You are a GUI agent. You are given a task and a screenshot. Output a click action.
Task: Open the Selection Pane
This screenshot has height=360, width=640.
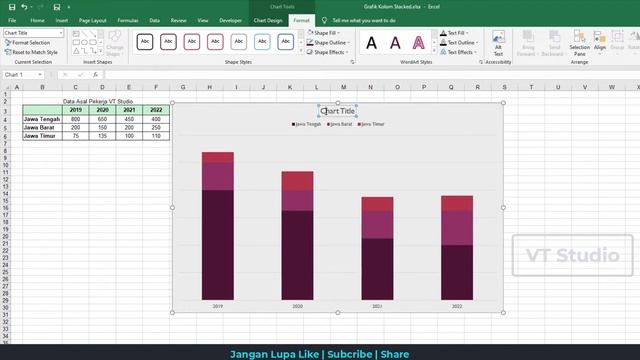(x=580, y=43)
